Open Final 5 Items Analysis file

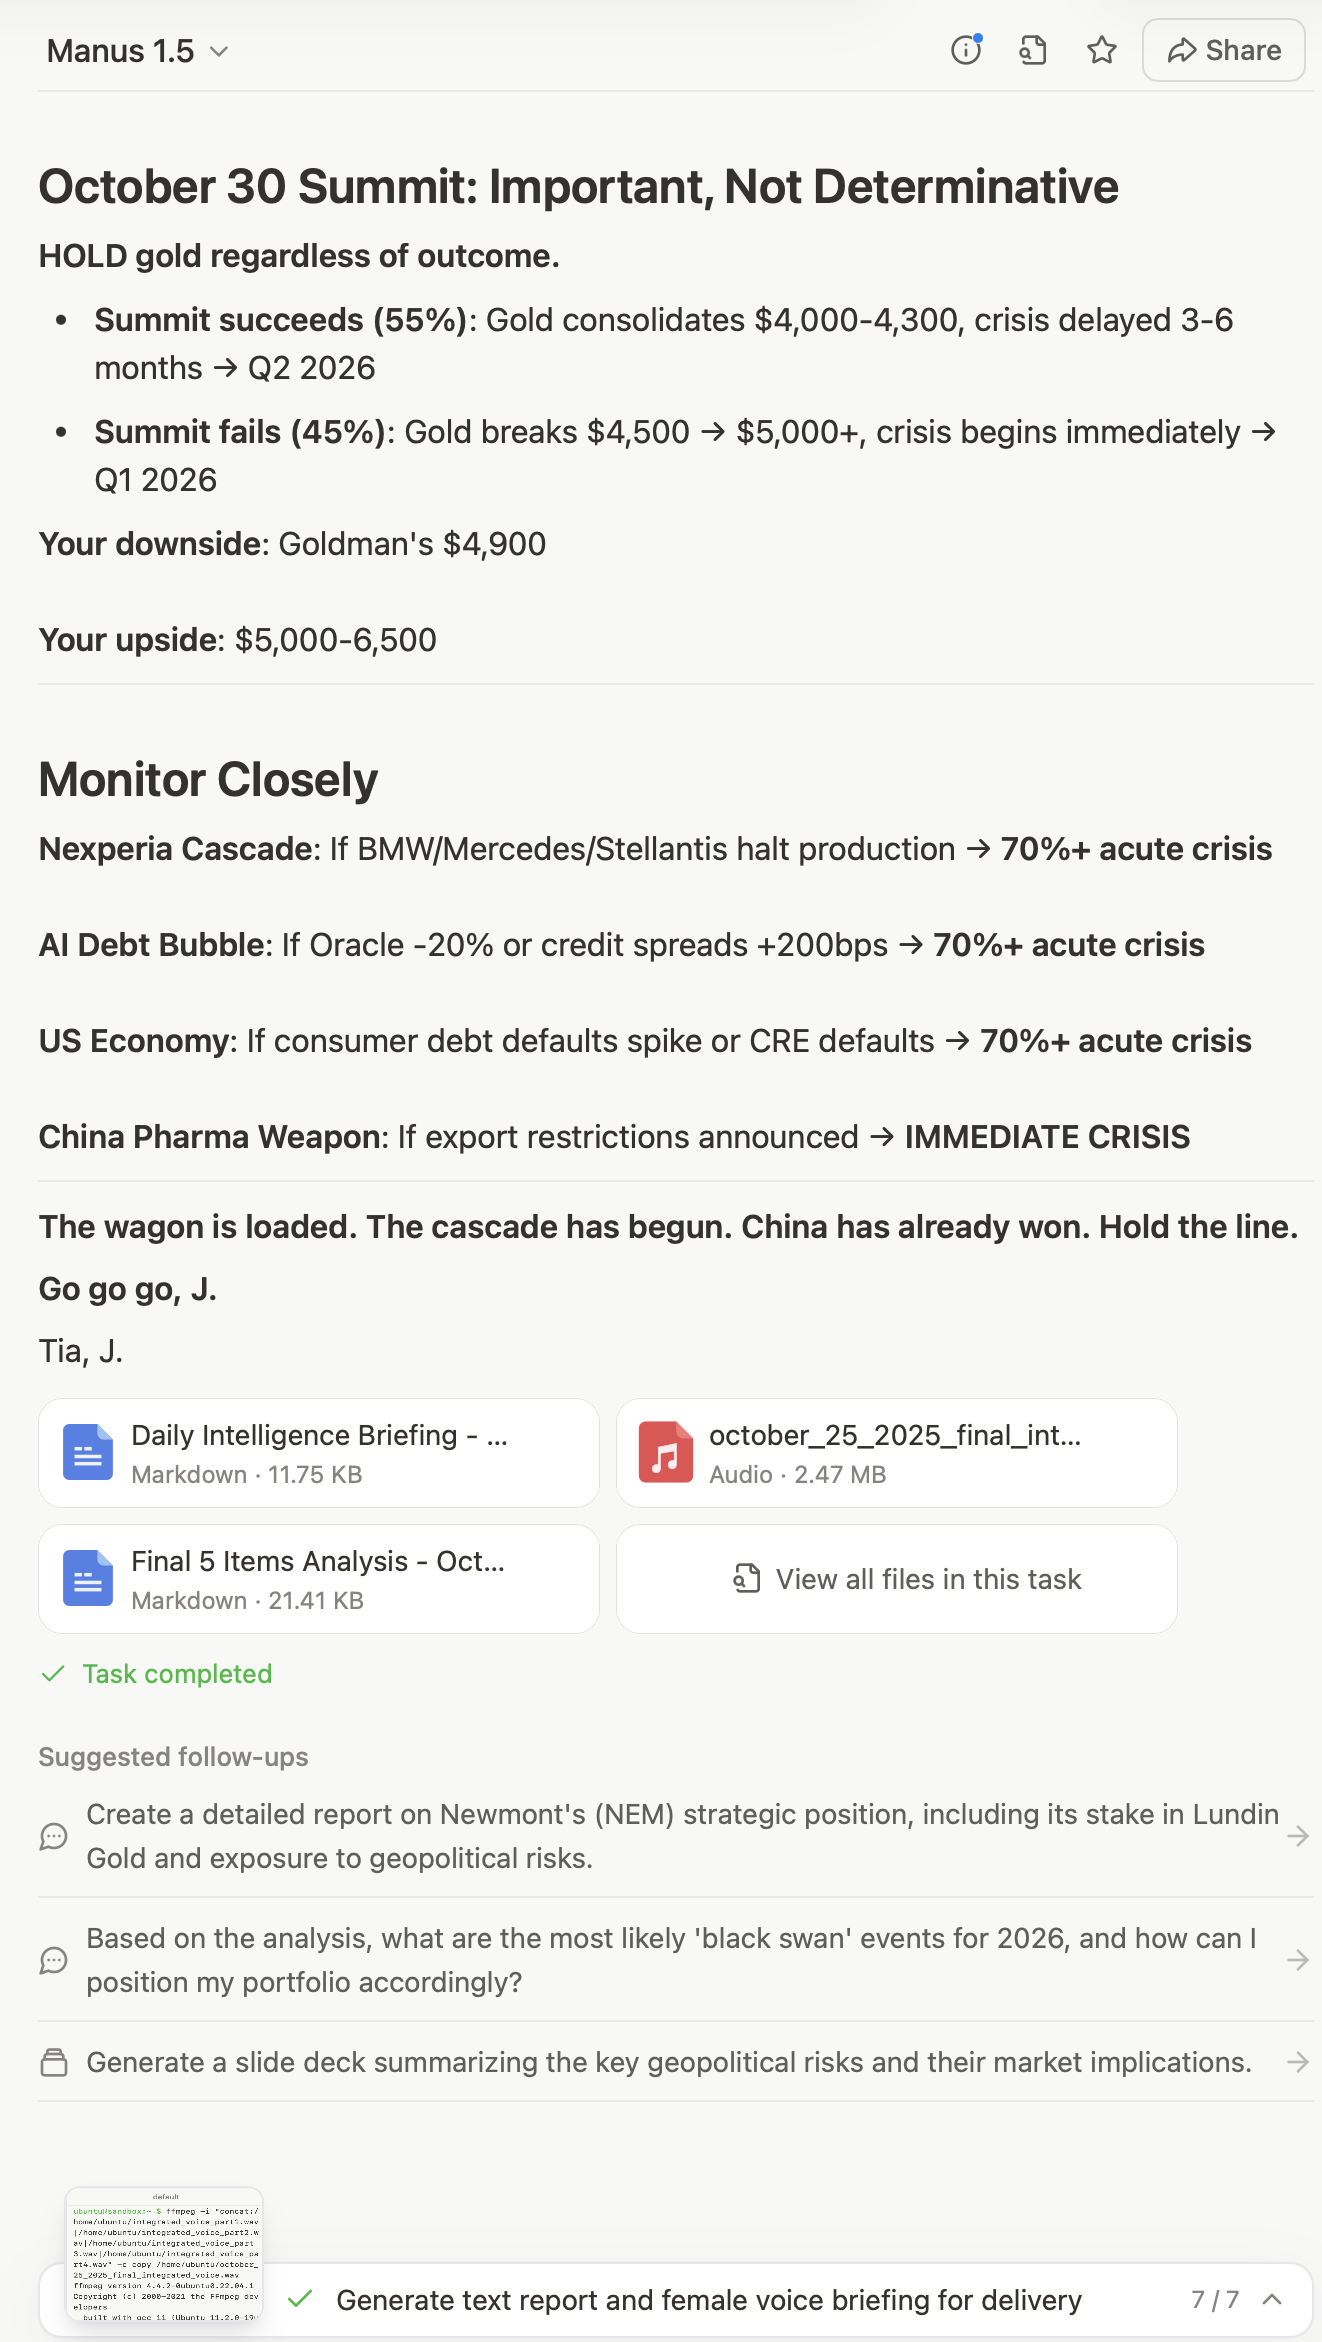pyautogui.click(x=319, y=1579)
